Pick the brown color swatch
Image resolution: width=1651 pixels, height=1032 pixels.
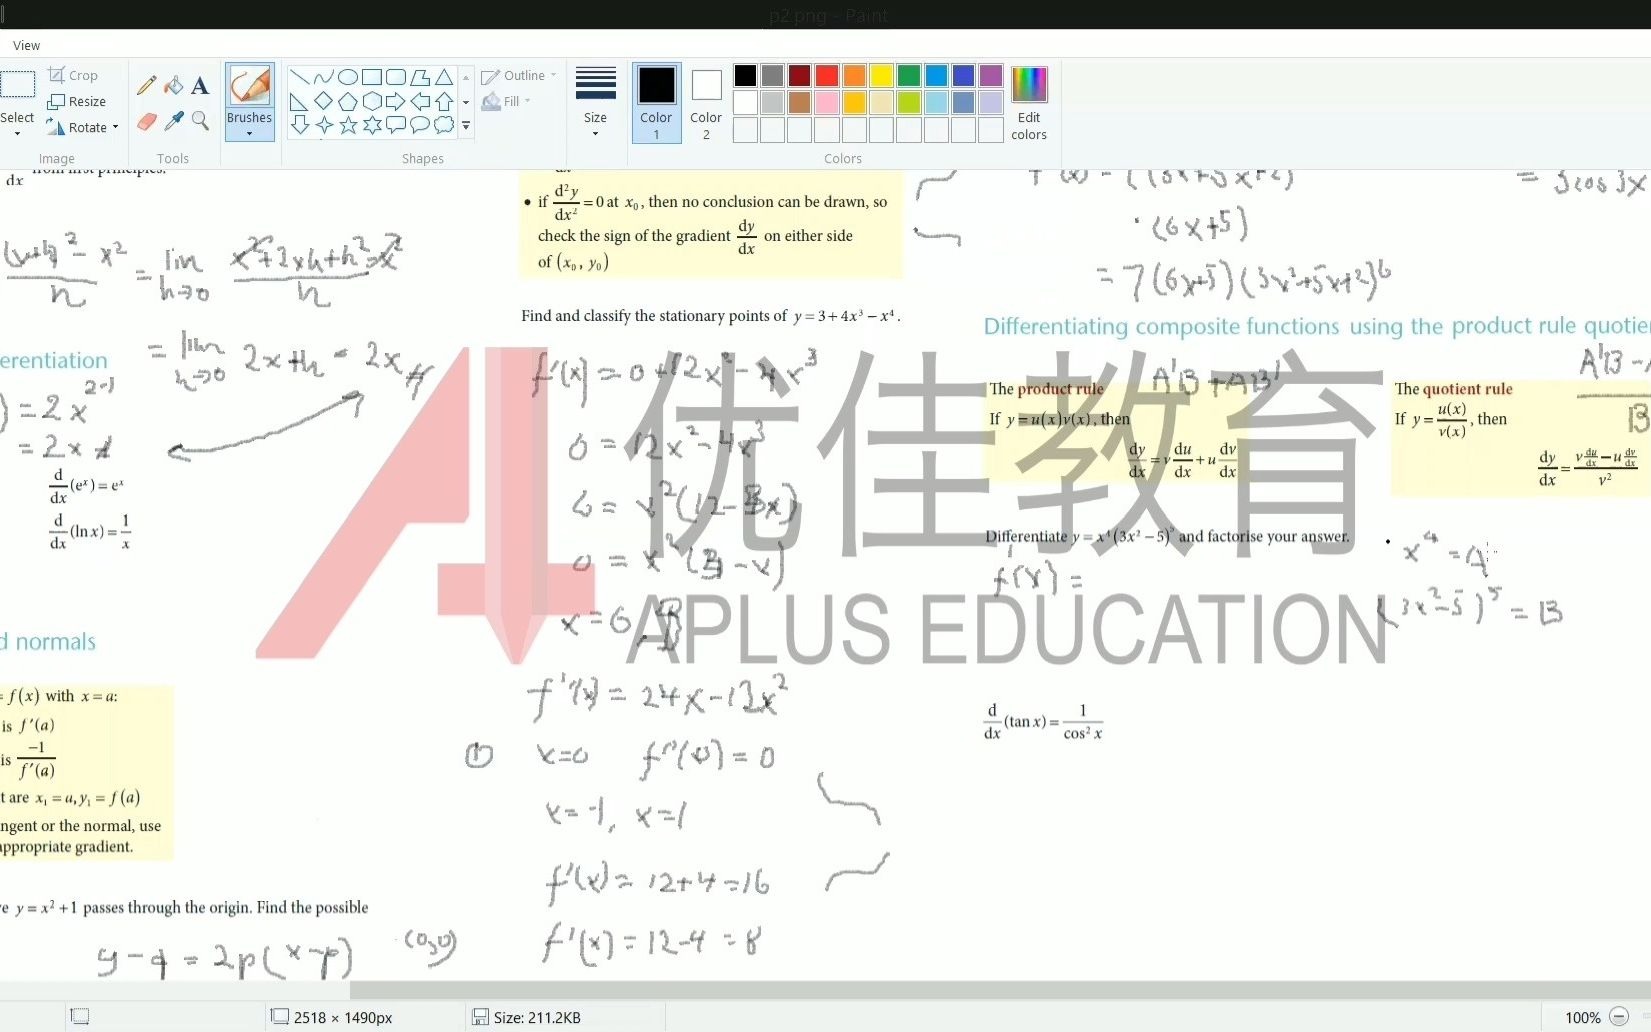coord(799,103)
